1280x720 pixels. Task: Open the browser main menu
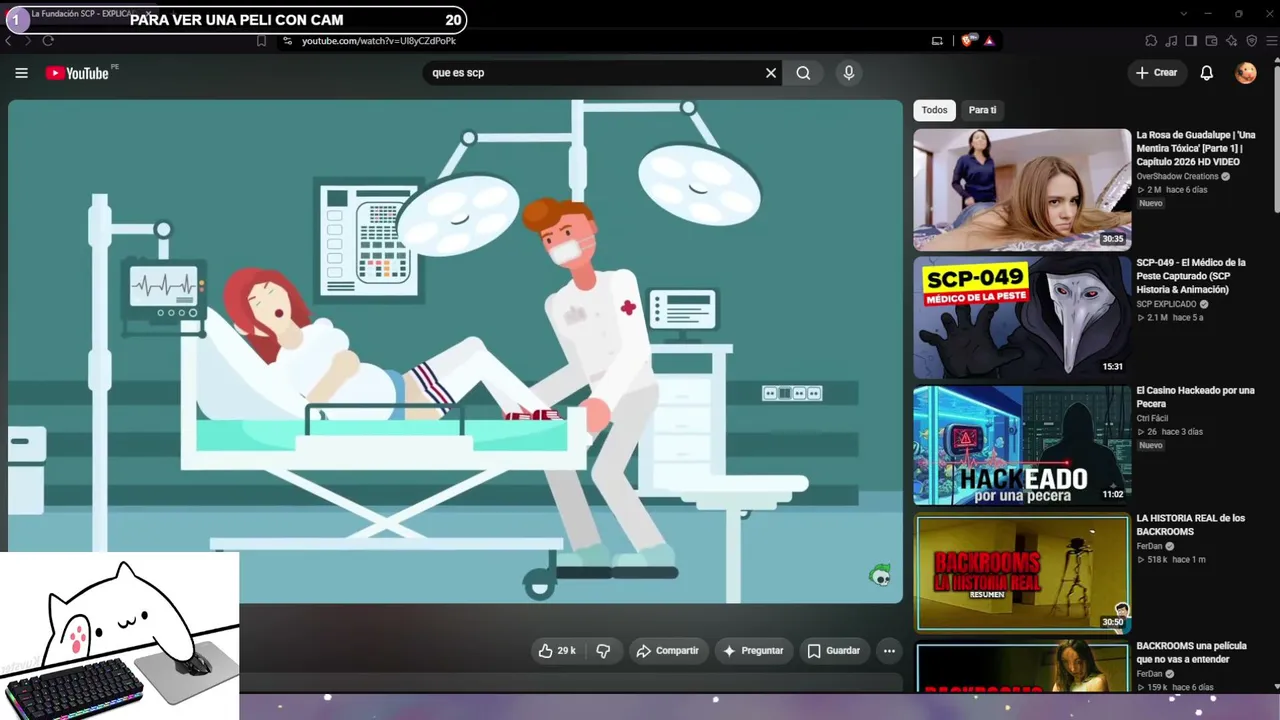pyautogui.click(x=1270, y=41)
